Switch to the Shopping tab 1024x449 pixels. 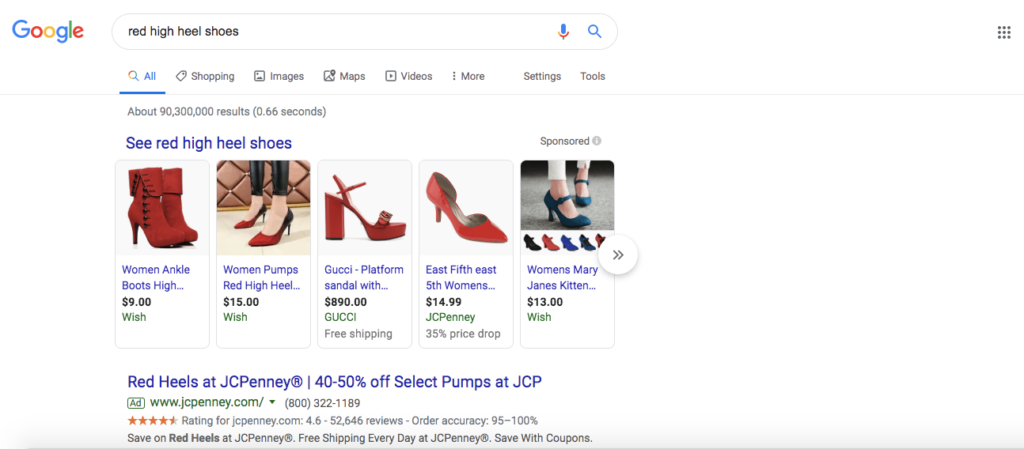coord(205,76)
